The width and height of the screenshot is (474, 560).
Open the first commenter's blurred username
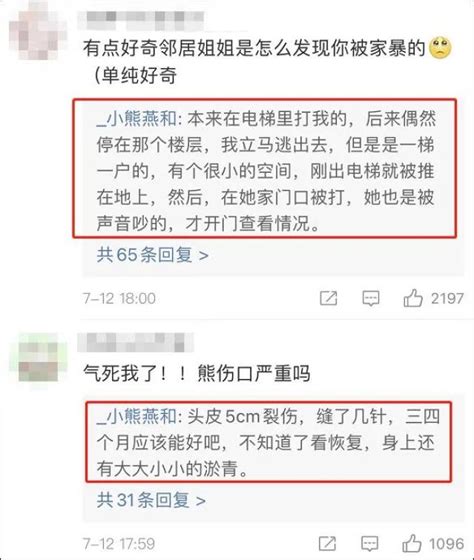coord(141,20)
